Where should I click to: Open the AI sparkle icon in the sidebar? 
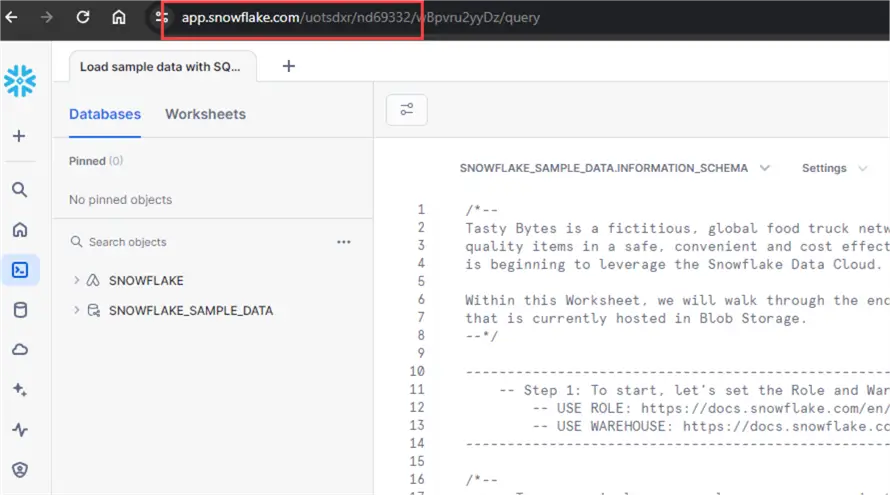coord(20,389)
